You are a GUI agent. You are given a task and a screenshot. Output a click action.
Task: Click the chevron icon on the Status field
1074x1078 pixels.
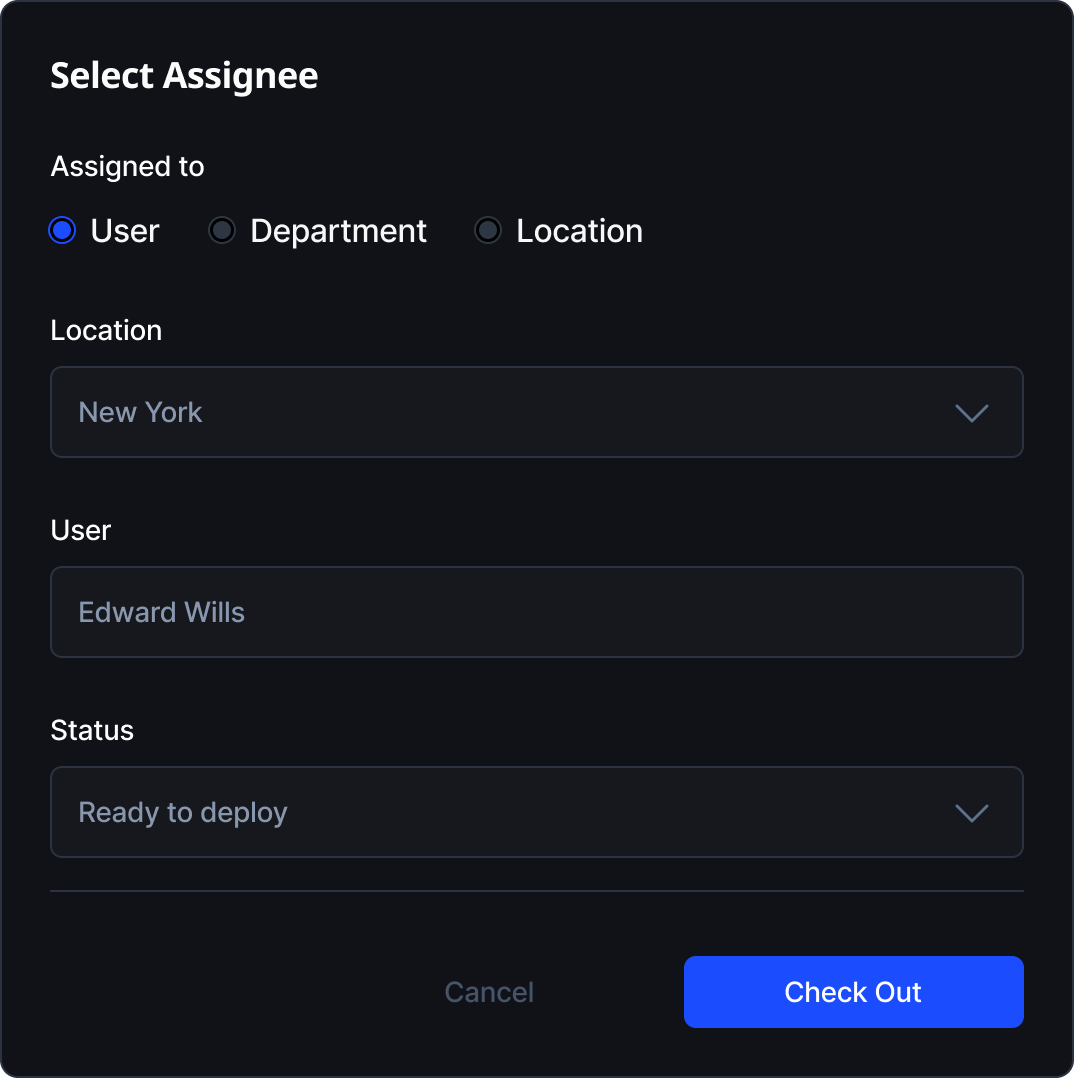(971, 812)
